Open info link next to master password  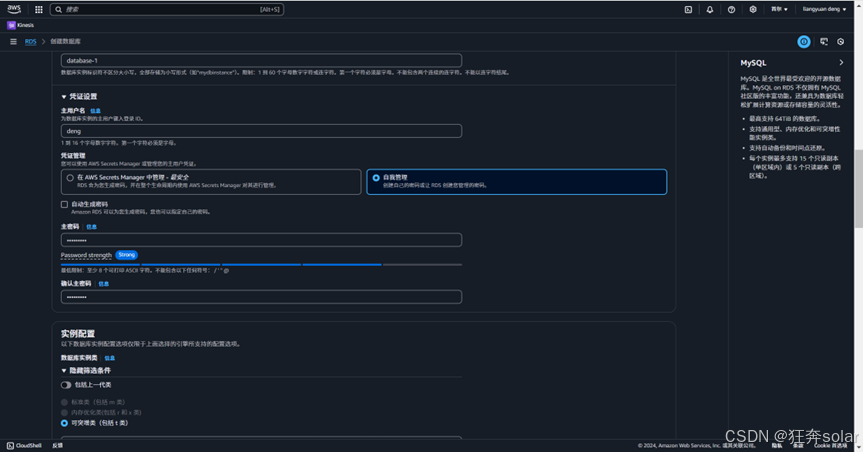(91, 227)
